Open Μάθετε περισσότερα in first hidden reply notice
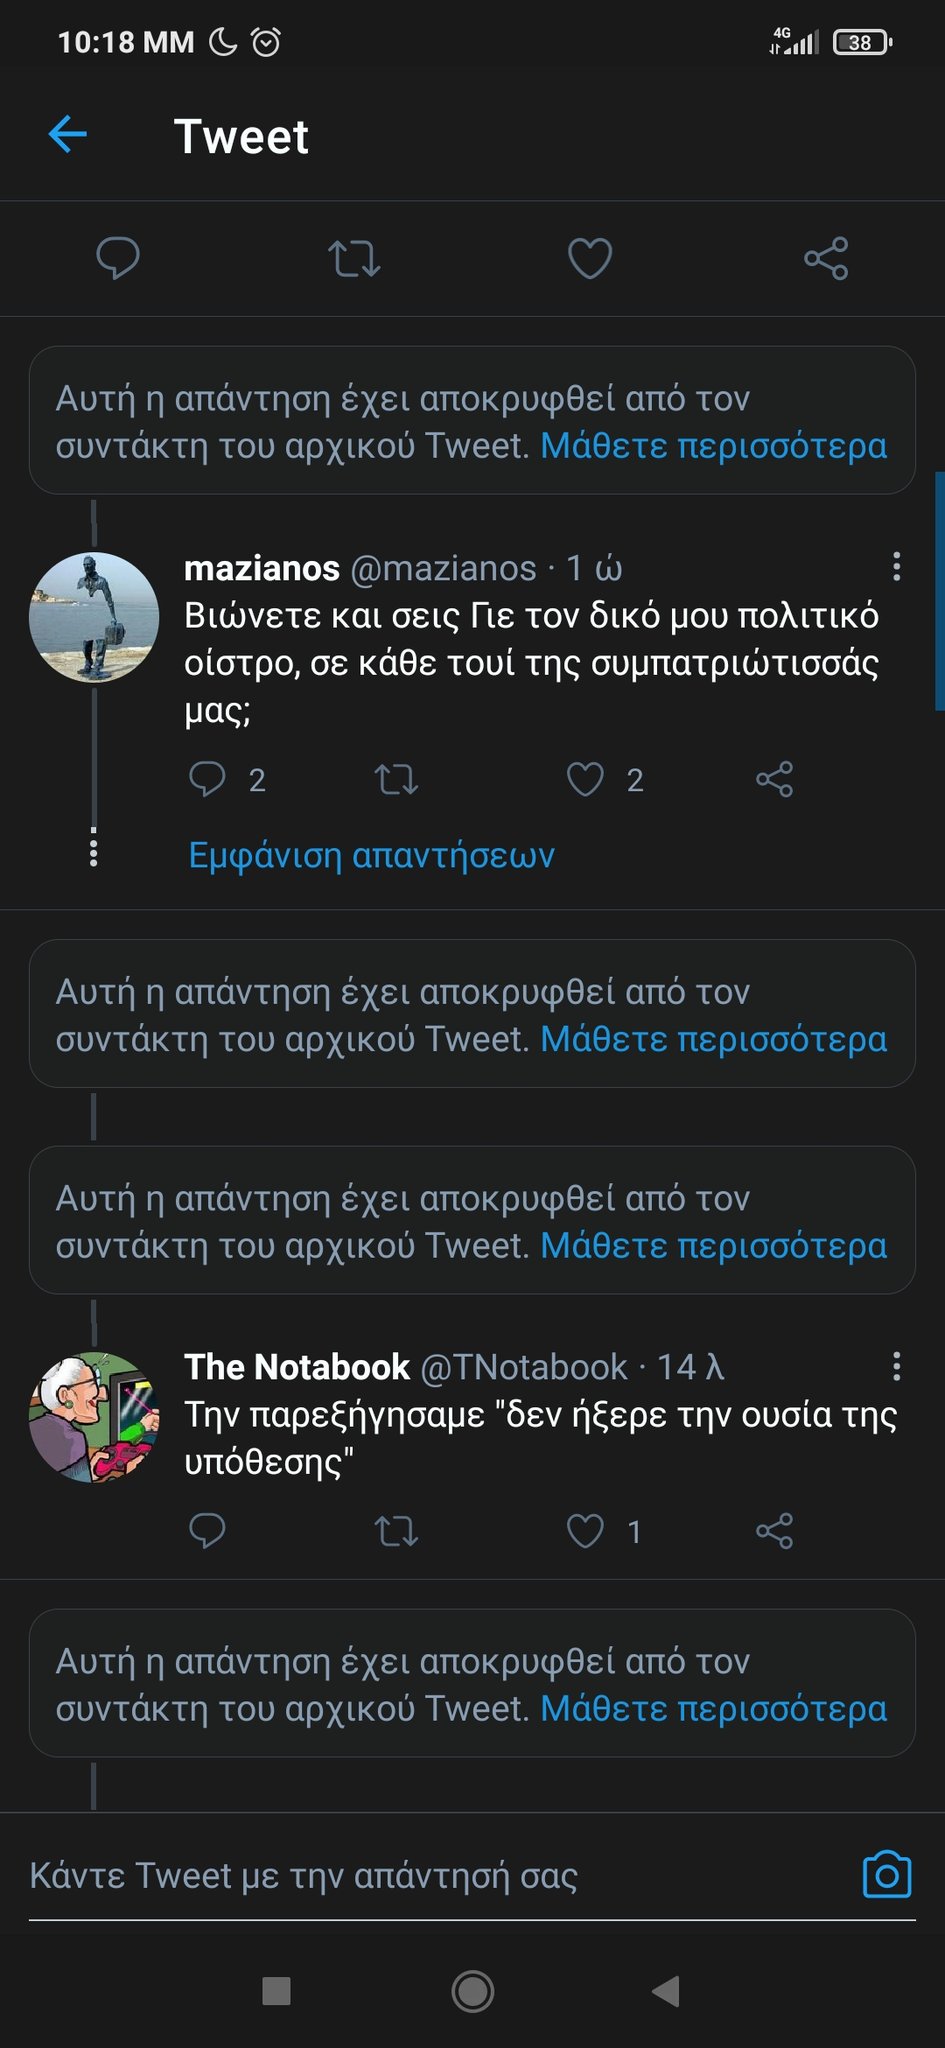The height and width of the screenshot is (2048, 945). coord(714,445)
